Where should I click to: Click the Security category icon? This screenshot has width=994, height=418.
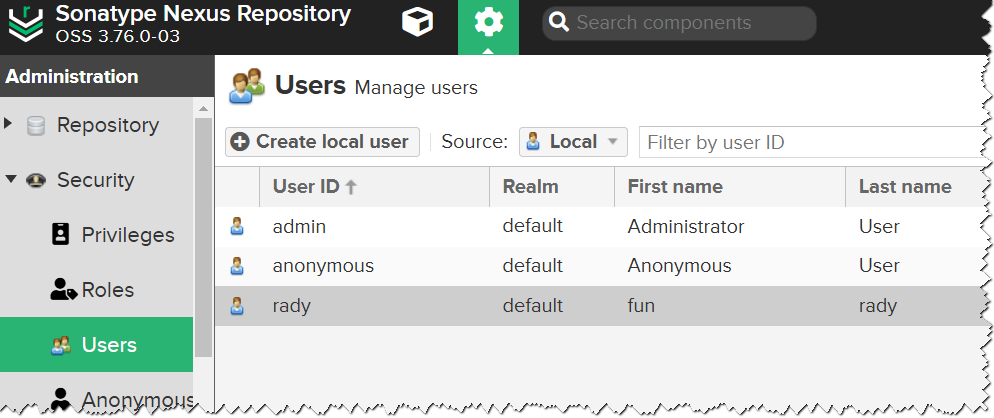[36, 180]
